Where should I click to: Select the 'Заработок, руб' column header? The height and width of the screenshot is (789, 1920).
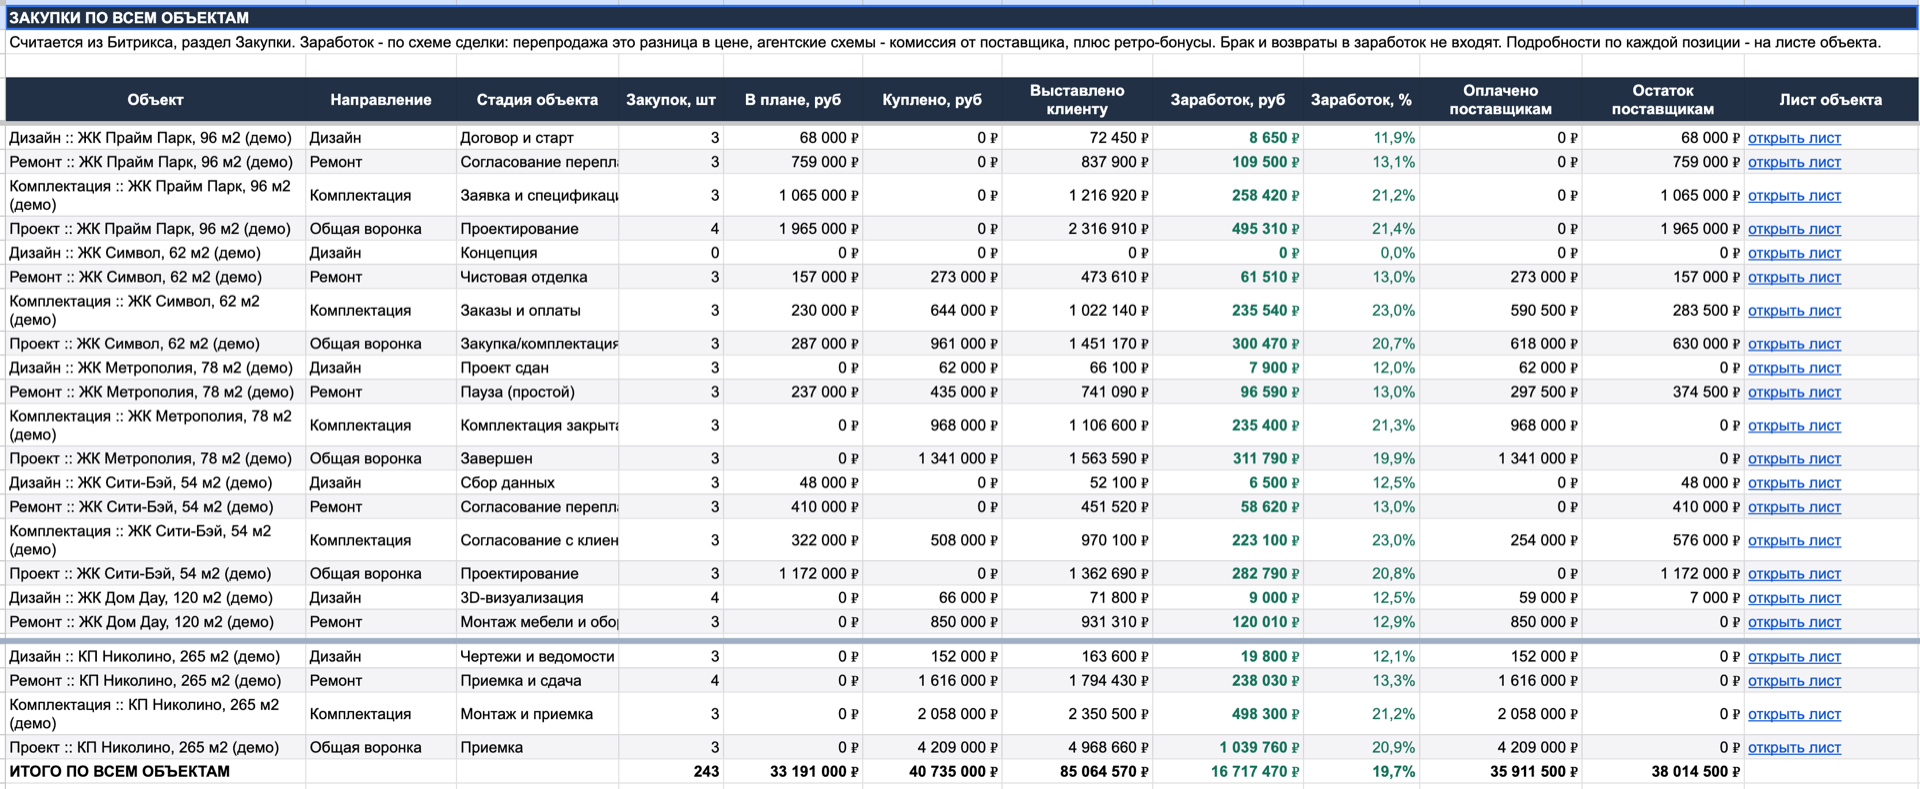[1228, 100]
